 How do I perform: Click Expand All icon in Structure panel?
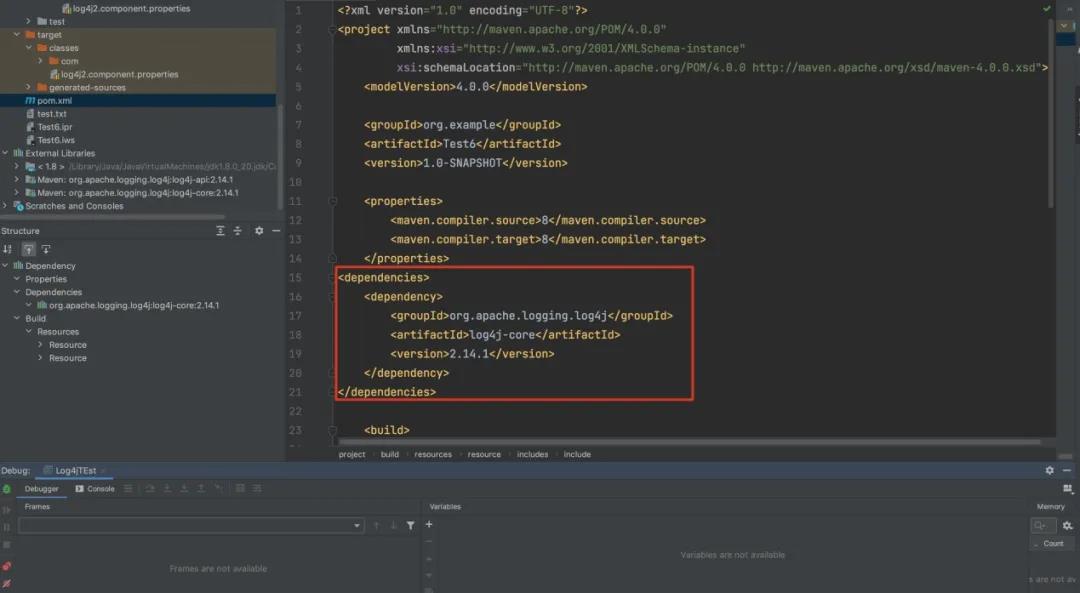(221, 231)
